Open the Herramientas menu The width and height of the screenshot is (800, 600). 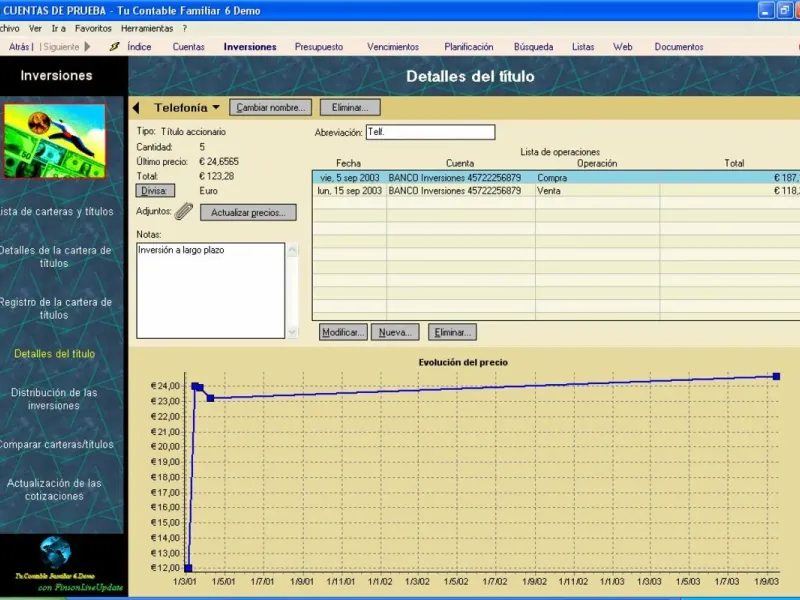click(x=147, y=29)
